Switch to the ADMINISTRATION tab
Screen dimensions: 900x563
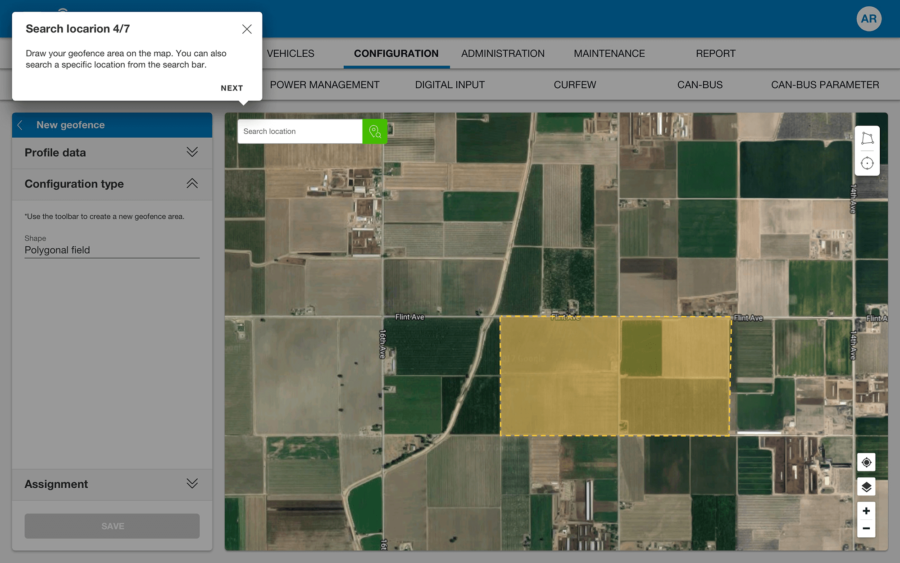(x=503, y=53)
